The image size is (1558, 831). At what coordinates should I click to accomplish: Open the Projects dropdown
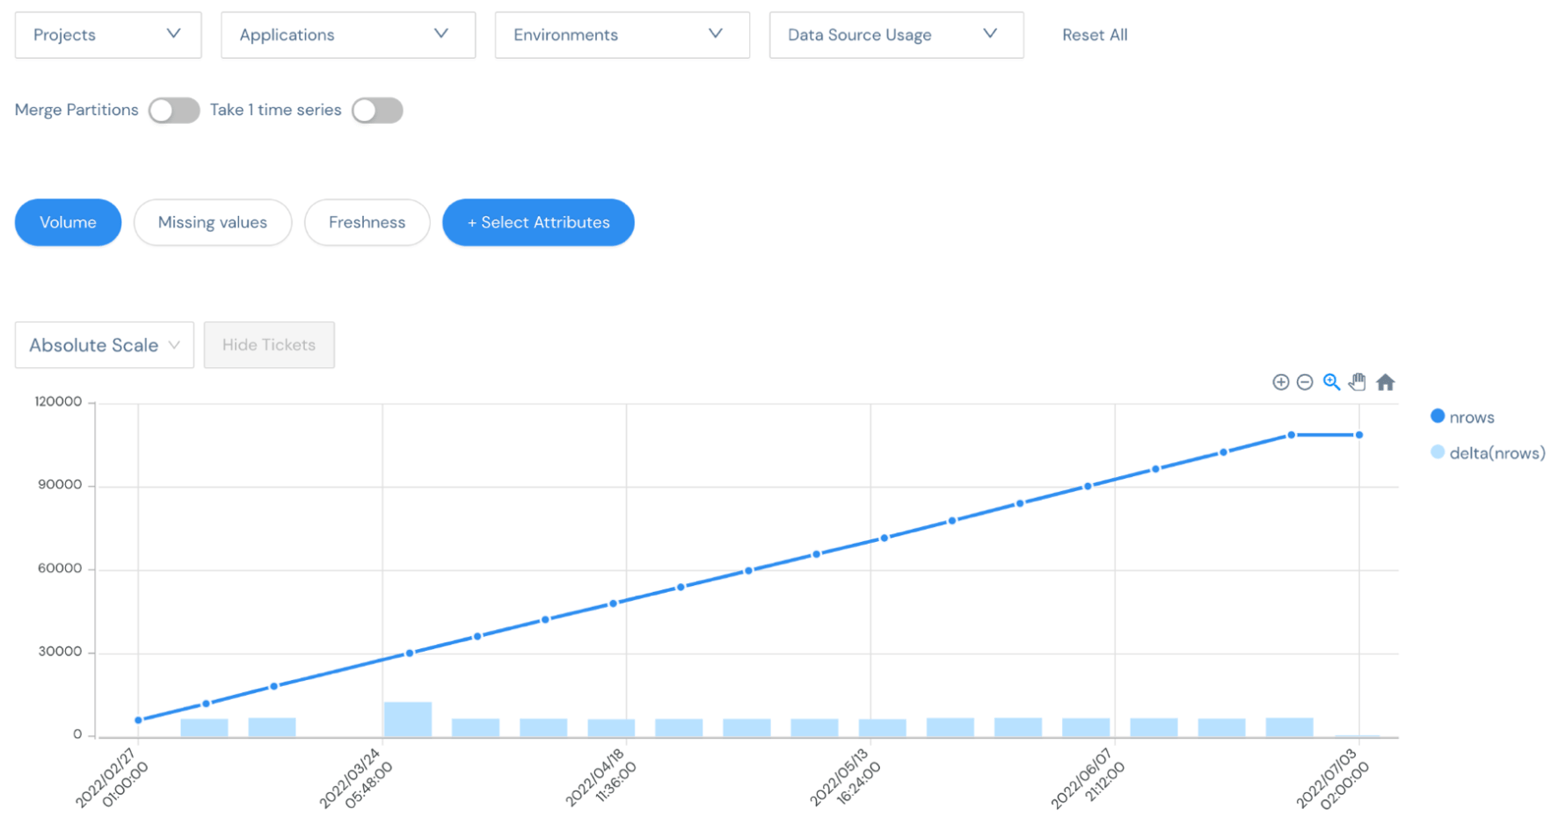[x=107, y=35]
